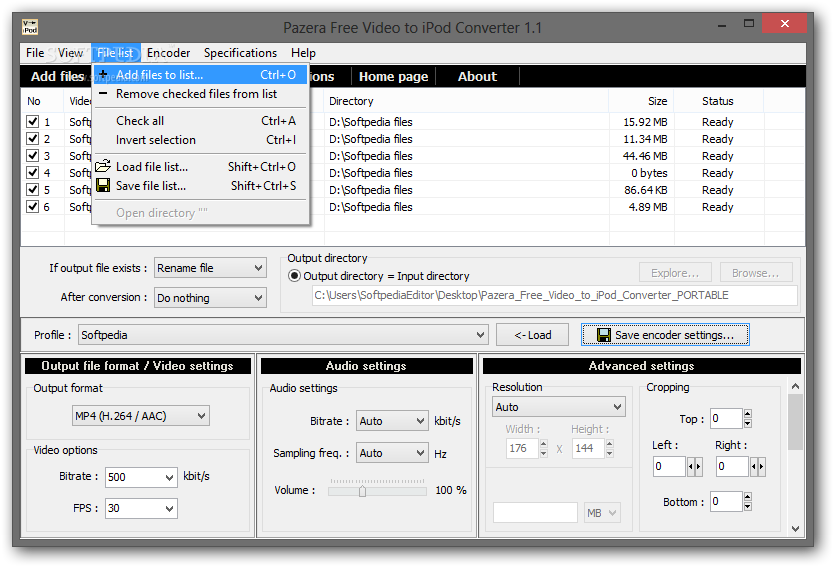Open the Output format MP4 dropdown
The image size is (834, 567).
tap(140, 415)
